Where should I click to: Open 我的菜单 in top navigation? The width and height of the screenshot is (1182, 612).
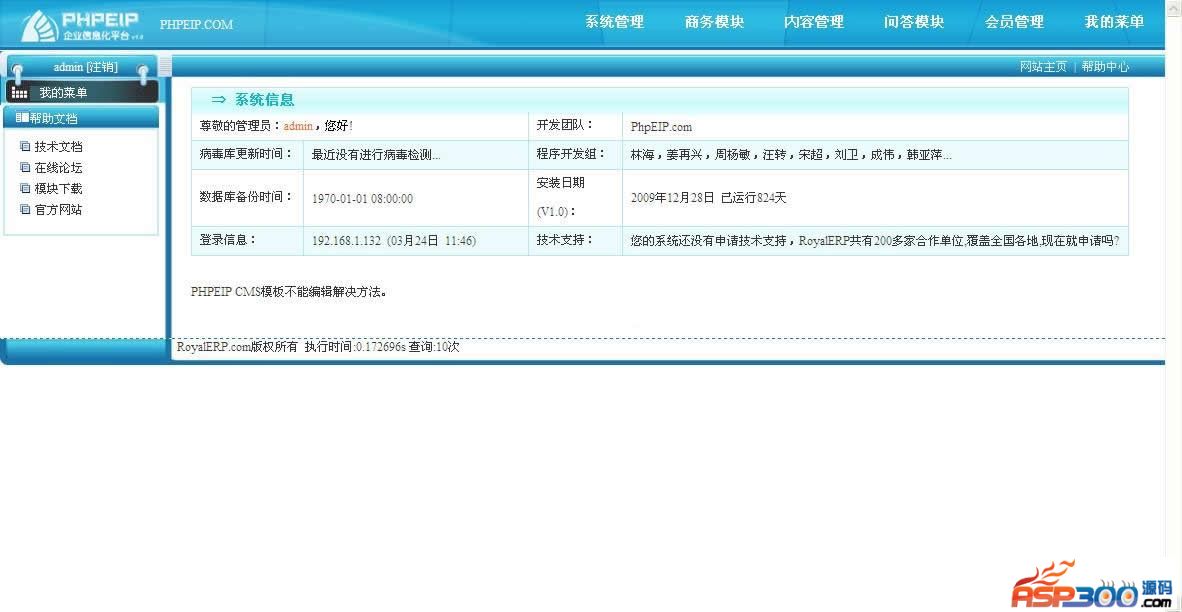tap(1114, 22)
